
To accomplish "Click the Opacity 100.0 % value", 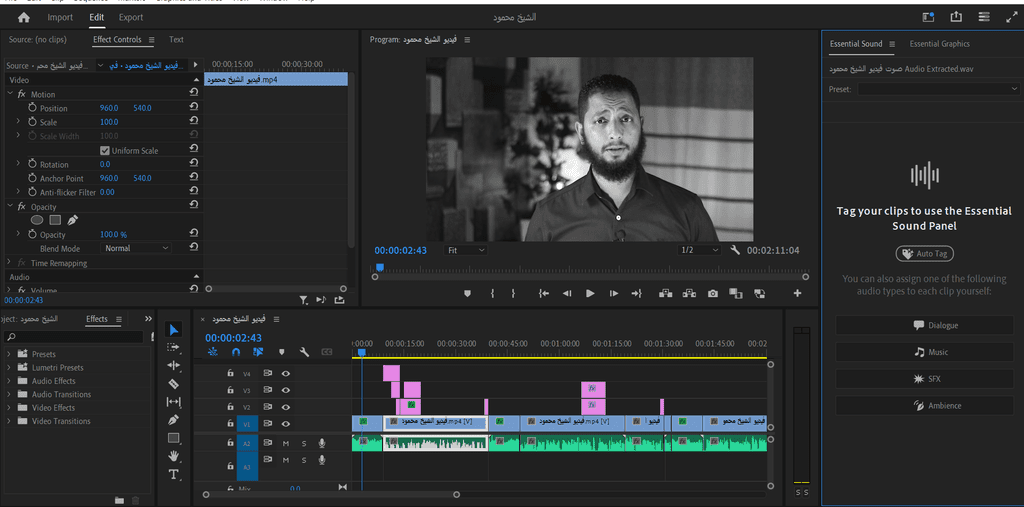I will (113, 235).
